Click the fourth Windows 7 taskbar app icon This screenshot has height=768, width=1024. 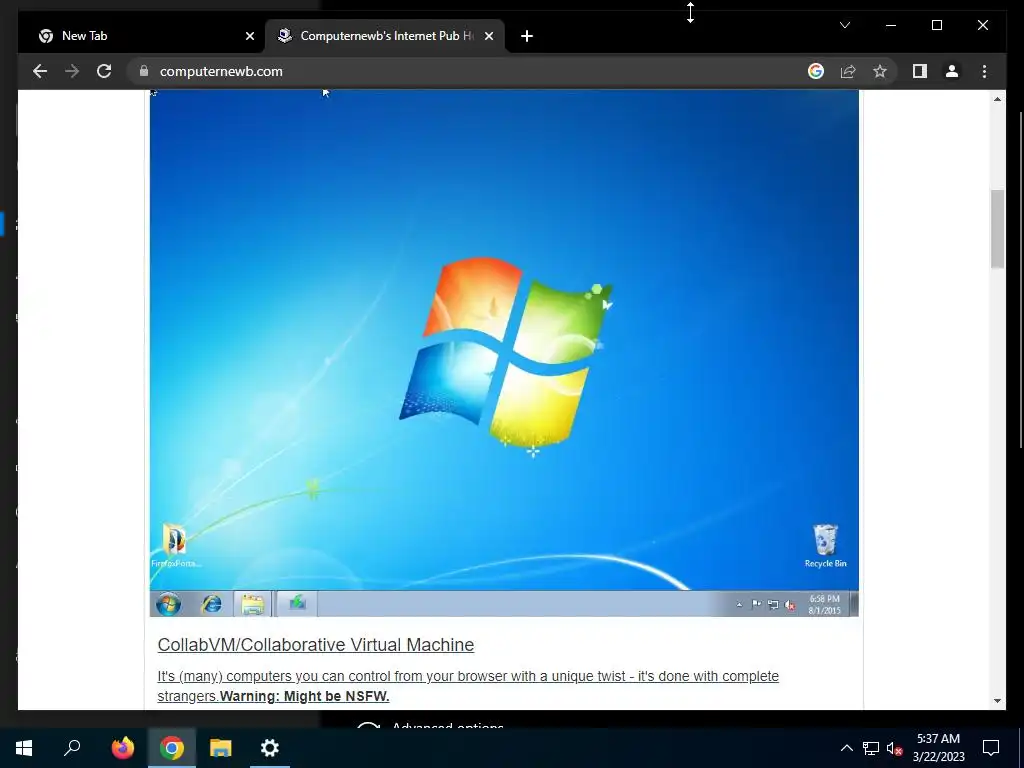[298, 603]
